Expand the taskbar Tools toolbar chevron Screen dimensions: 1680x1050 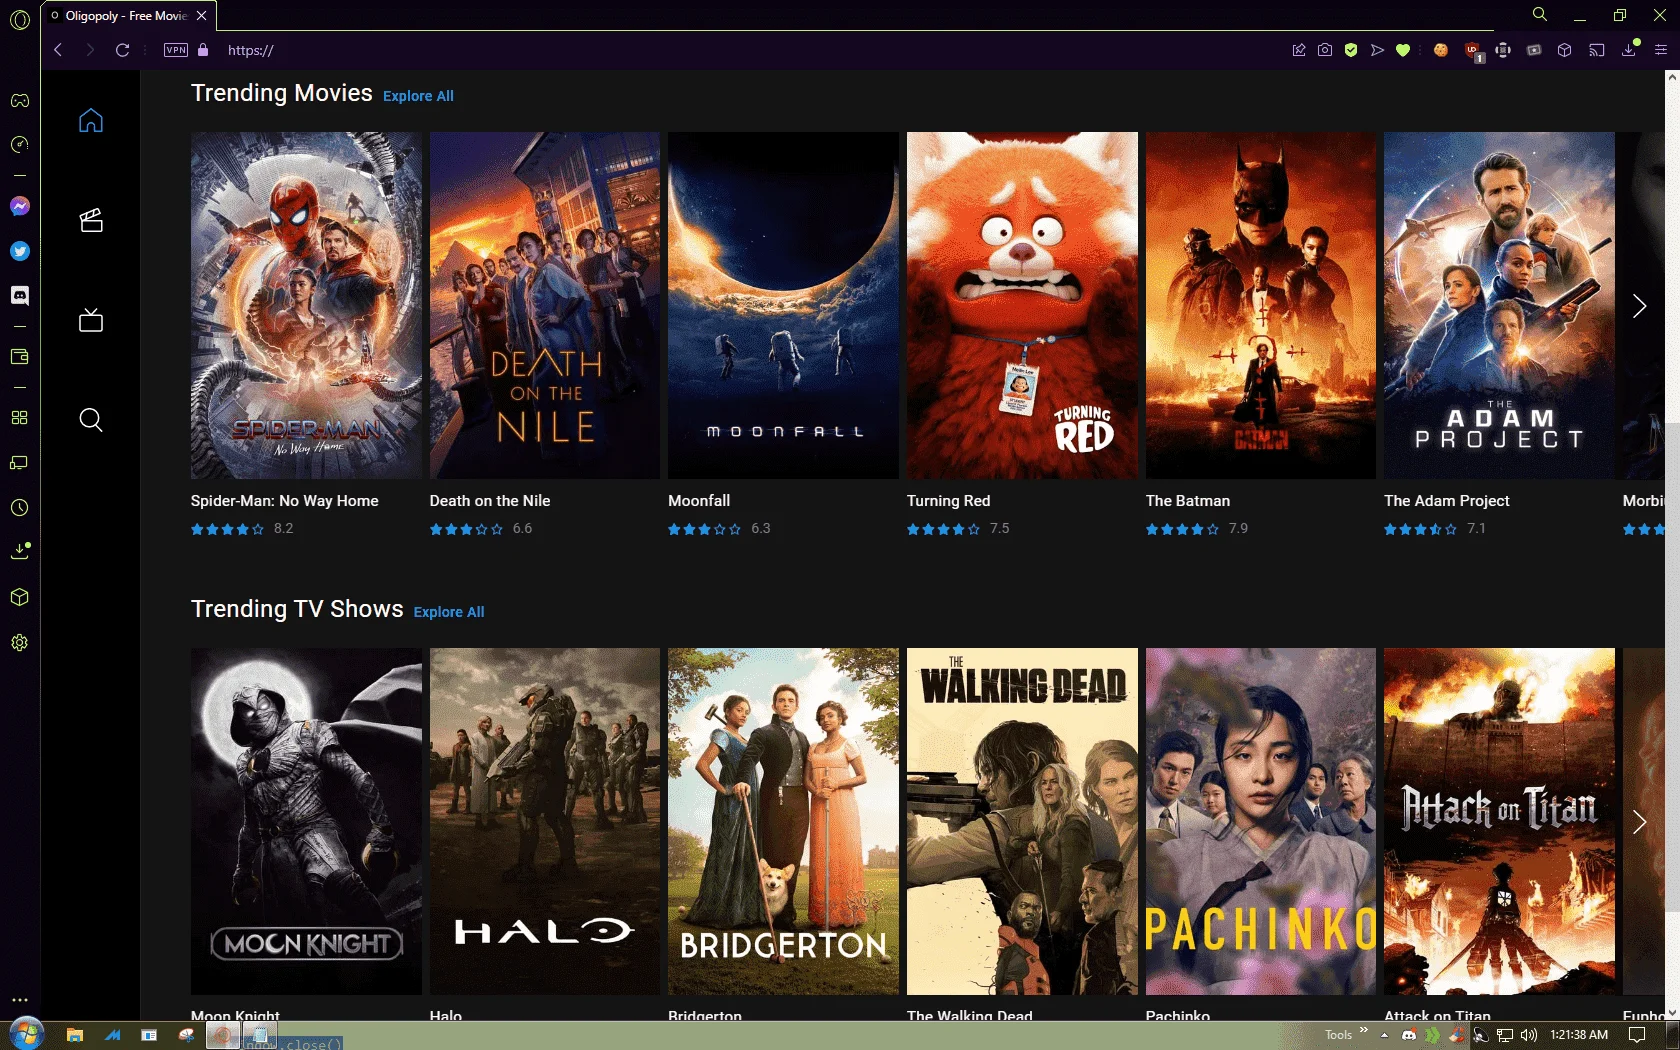(1363, 1030)
